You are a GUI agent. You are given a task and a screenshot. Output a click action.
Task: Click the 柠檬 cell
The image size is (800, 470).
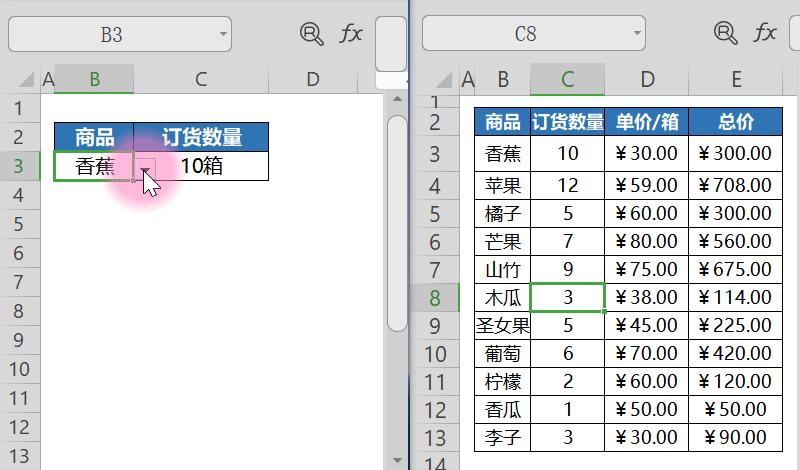click(503, 382)
